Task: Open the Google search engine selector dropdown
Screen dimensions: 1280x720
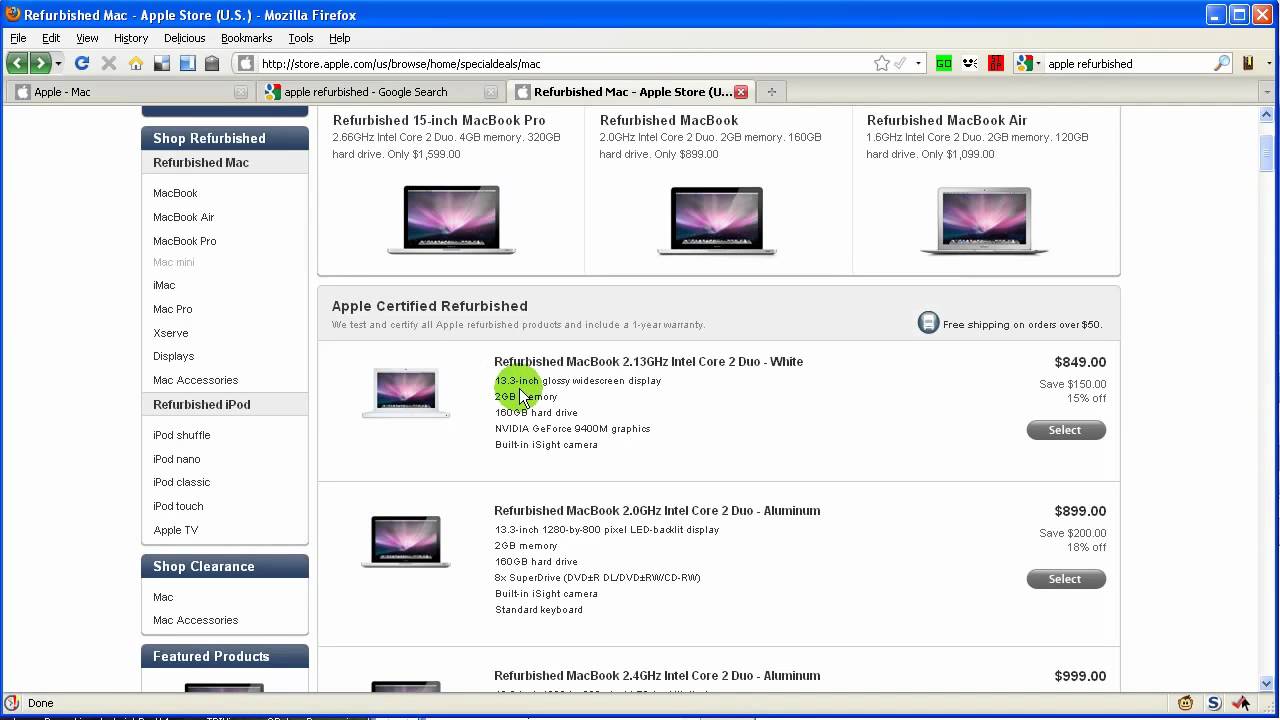Action: coord(1028,63)
